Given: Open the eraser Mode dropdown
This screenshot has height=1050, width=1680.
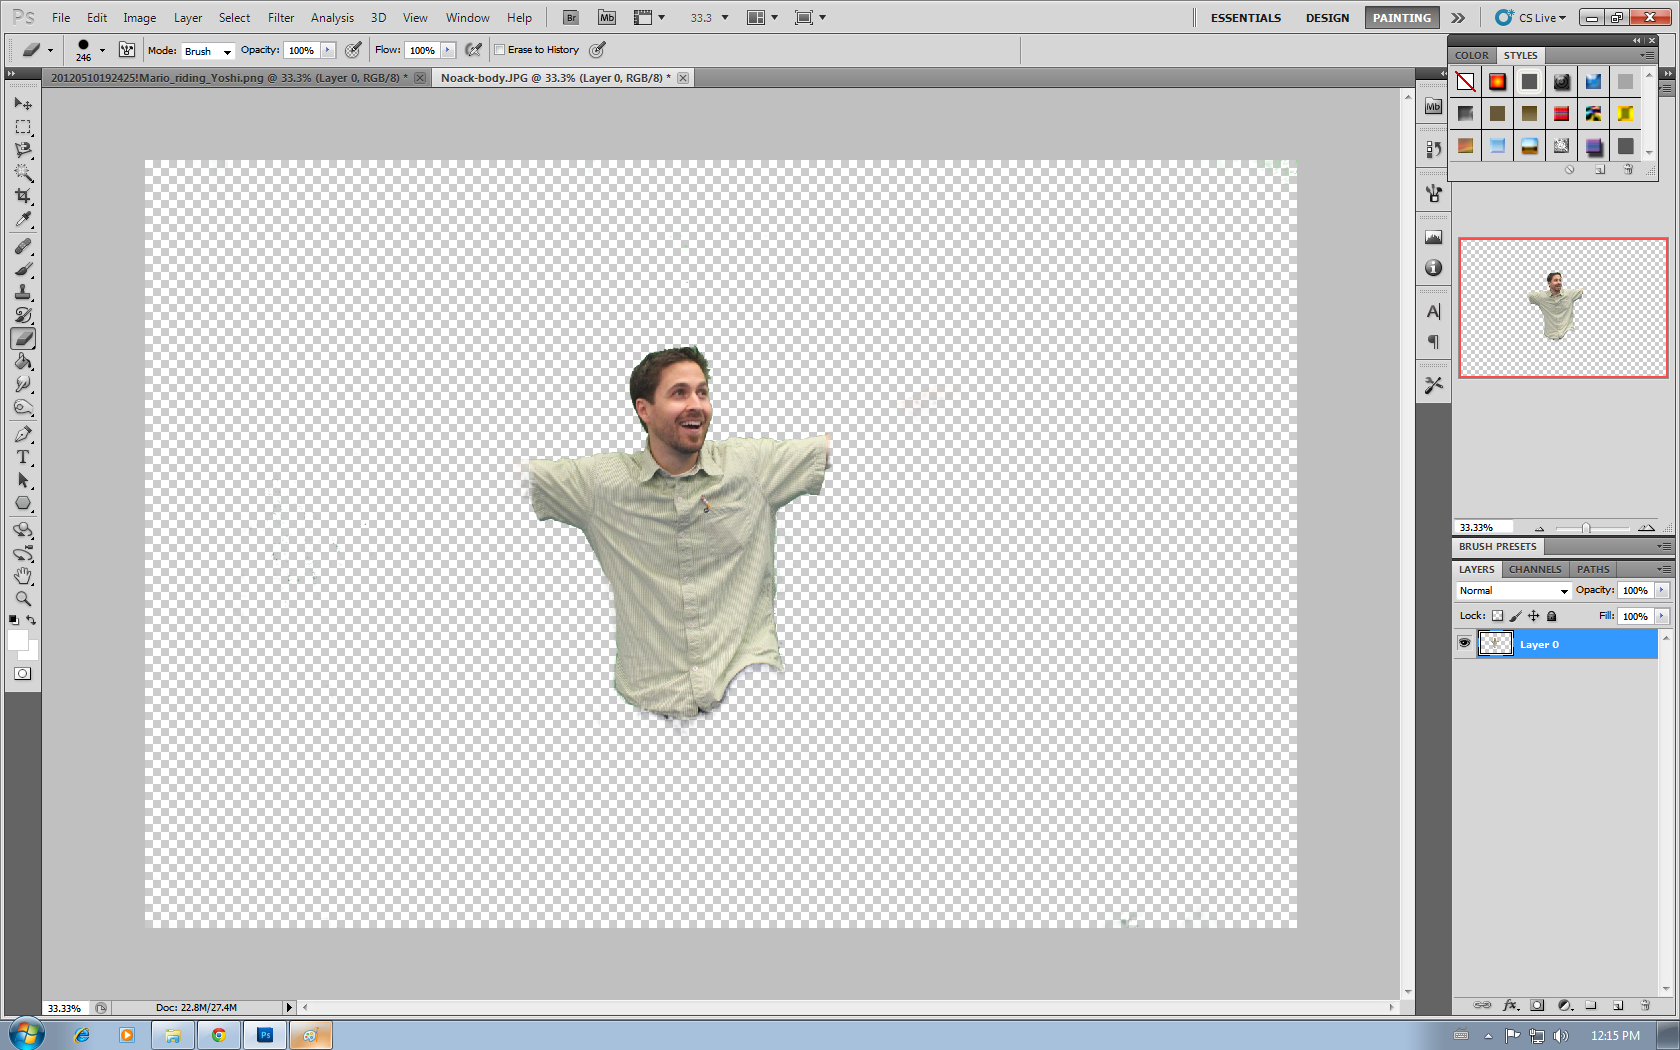Looking at the screenshot, I should coord(208,51).
